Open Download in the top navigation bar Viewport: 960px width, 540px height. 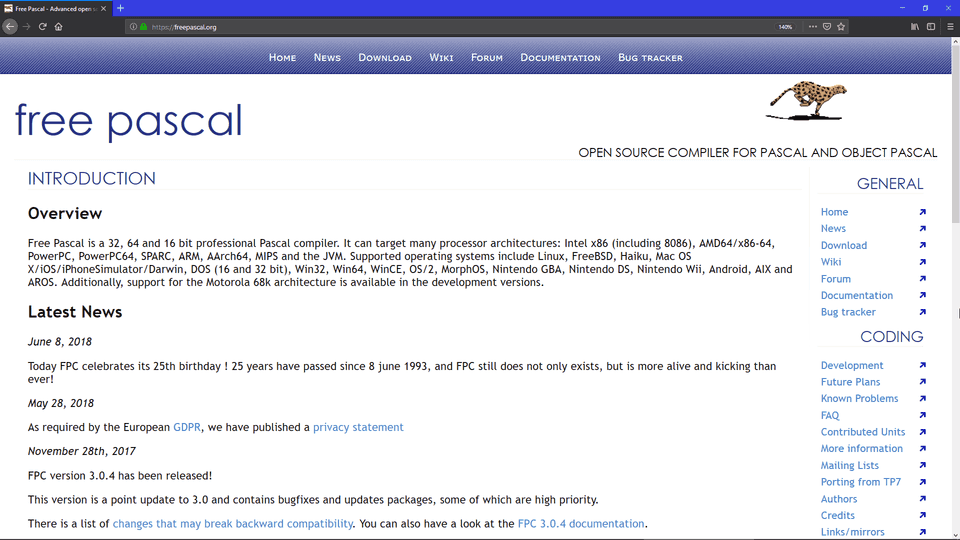click(x=385, y=58)
